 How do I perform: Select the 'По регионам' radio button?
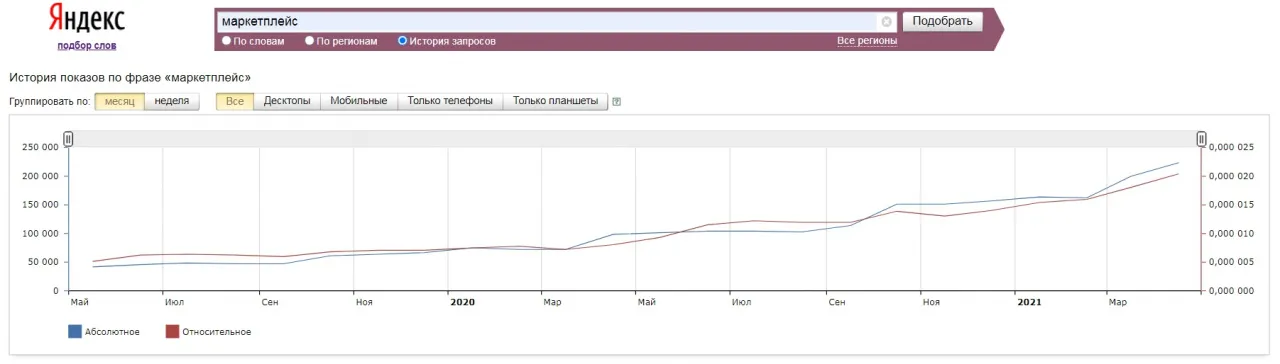click(x=310, y=41)
